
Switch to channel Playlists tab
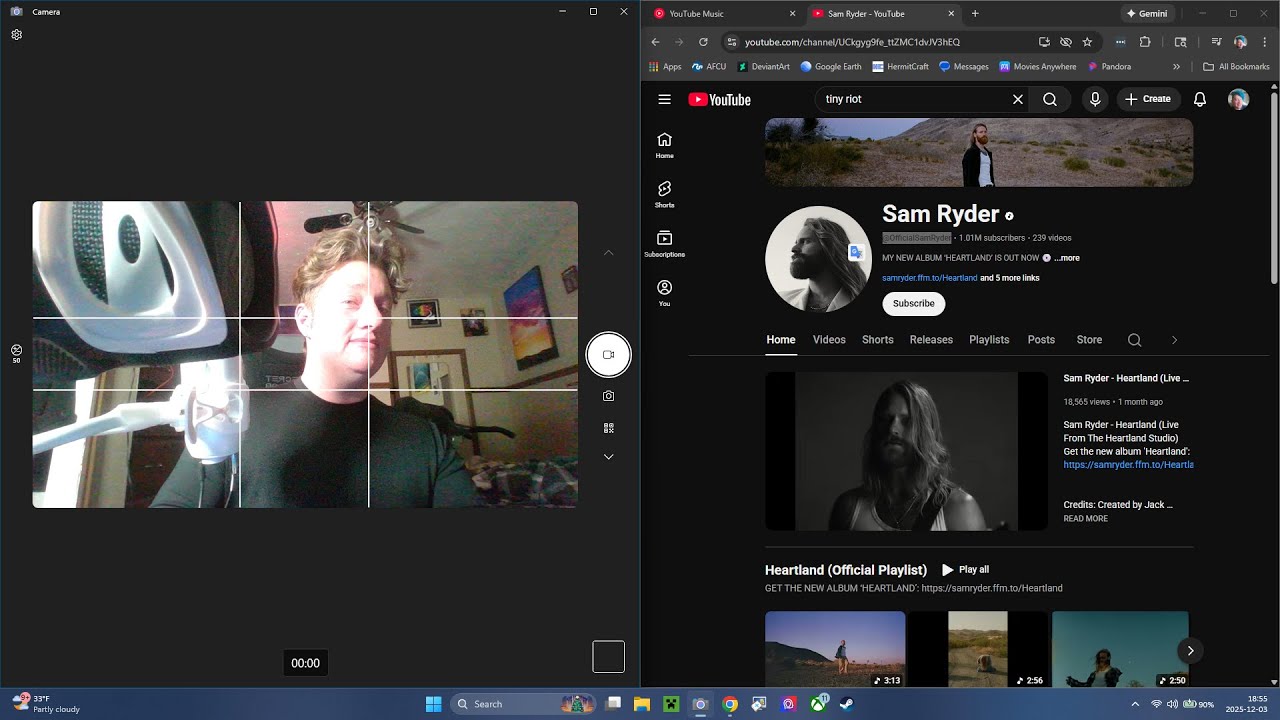[989, 340]
